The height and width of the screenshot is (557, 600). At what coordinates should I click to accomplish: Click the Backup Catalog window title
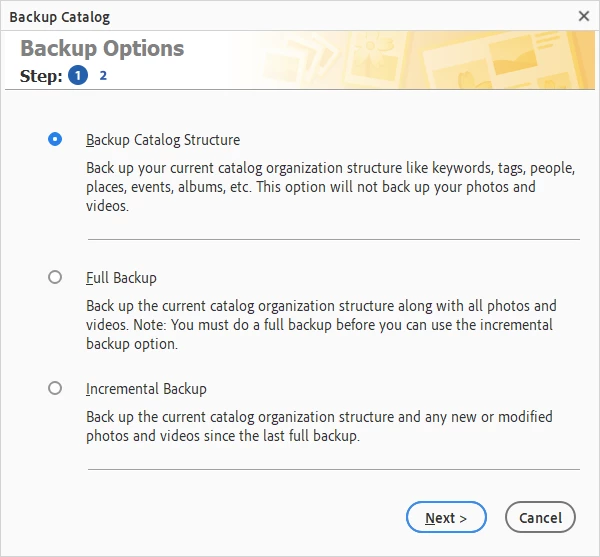(x=61, y=17)
